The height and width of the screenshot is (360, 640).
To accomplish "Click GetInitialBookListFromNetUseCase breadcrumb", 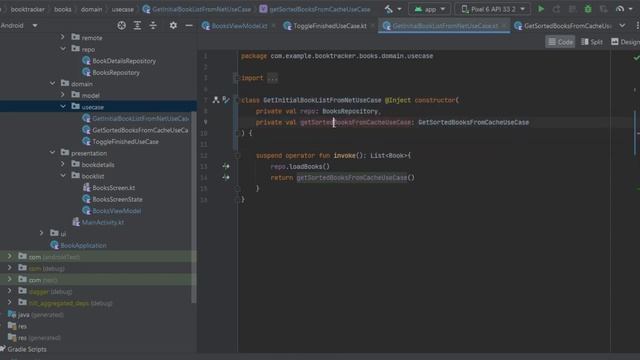I will tap(197, 9).
